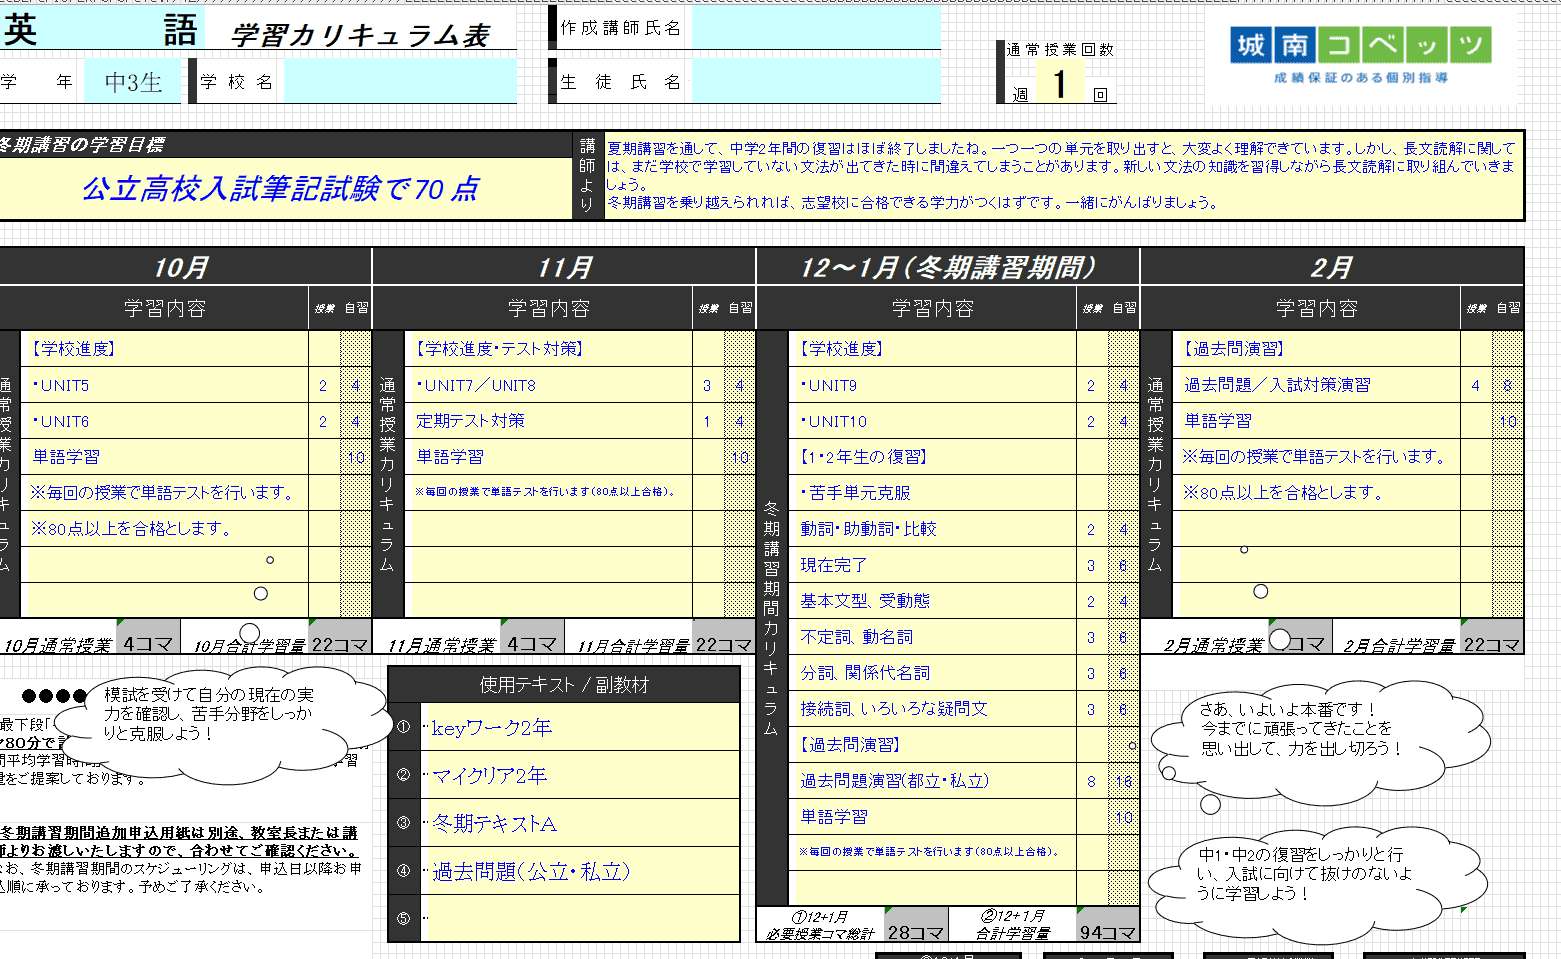The image size is (1561, 959).
Task: Click the blank 生徒氏名 field
Action: click(810, 82)
